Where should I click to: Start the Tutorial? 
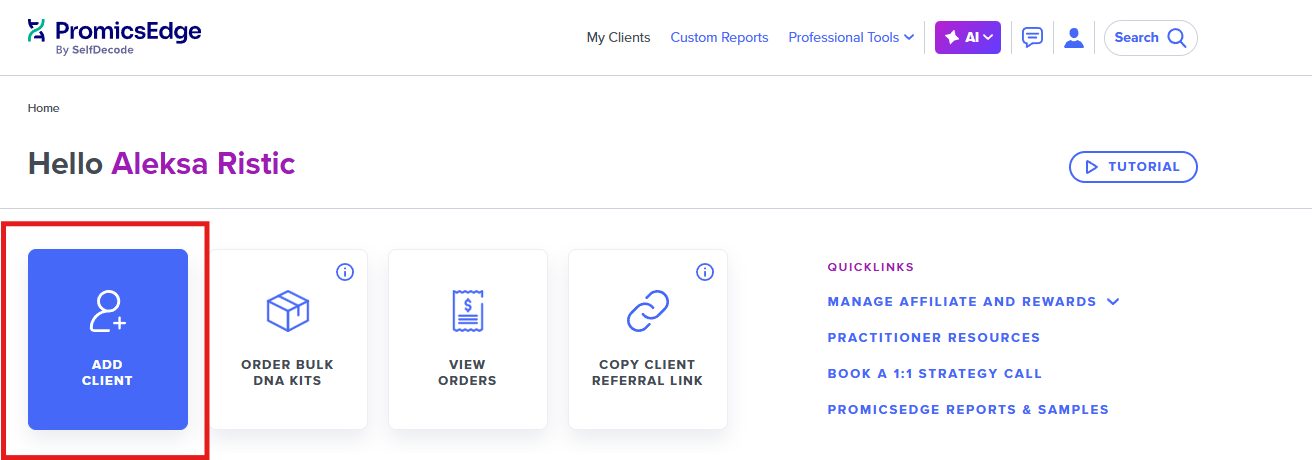pos(1133,167)
